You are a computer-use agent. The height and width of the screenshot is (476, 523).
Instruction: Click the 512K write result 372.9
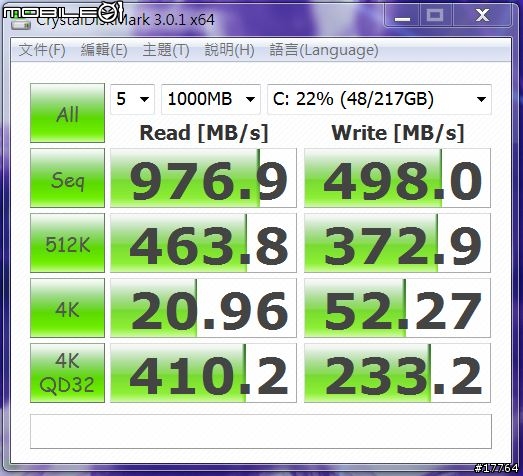coord(397,243)
